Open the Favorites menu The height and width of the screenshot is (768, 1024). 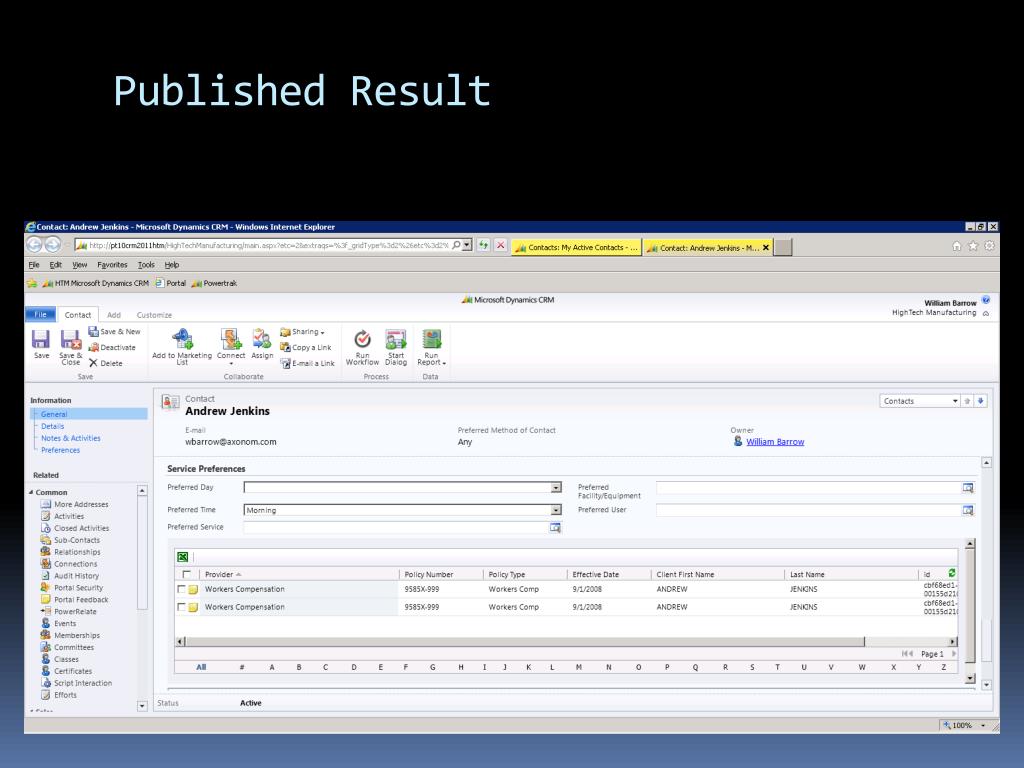112,265
